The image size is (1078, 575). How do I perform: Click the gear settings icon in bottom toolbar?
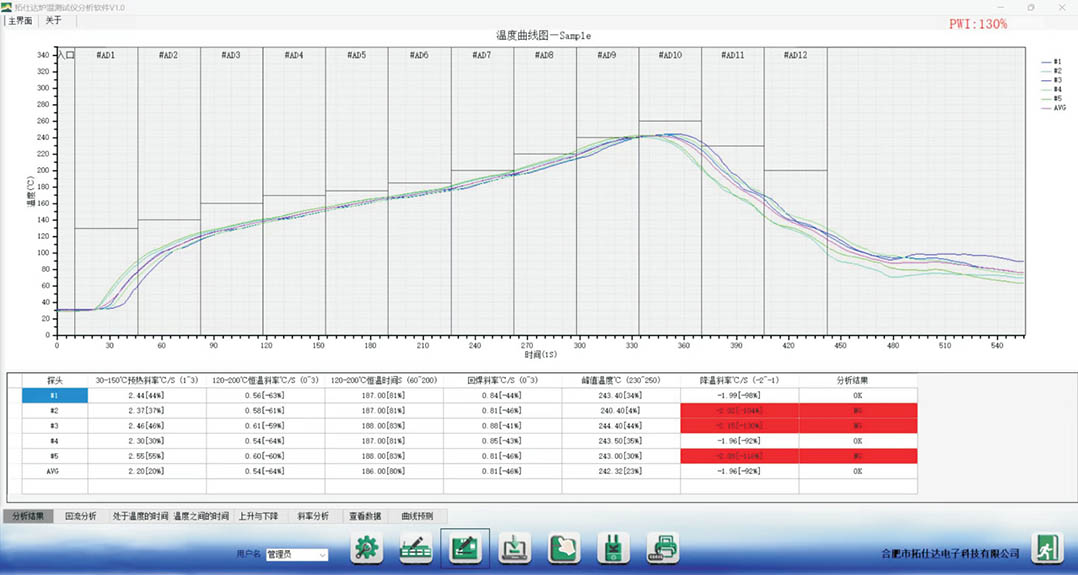click(x=367, y=548)
